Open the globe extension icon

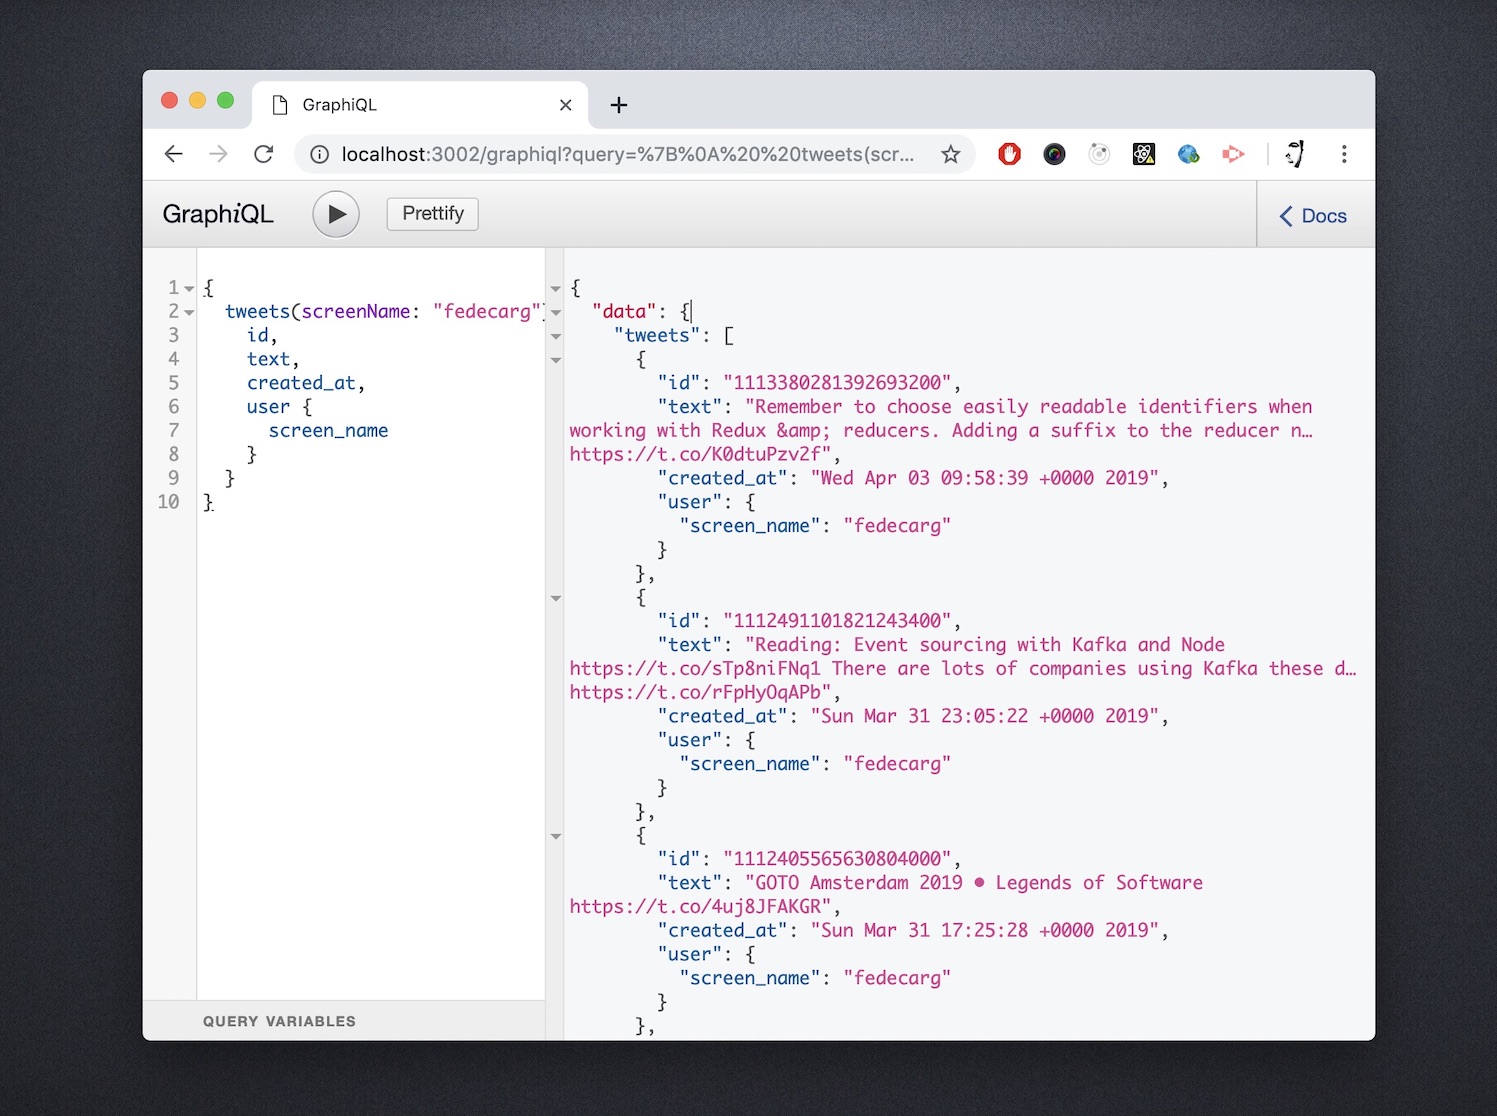1188,154
